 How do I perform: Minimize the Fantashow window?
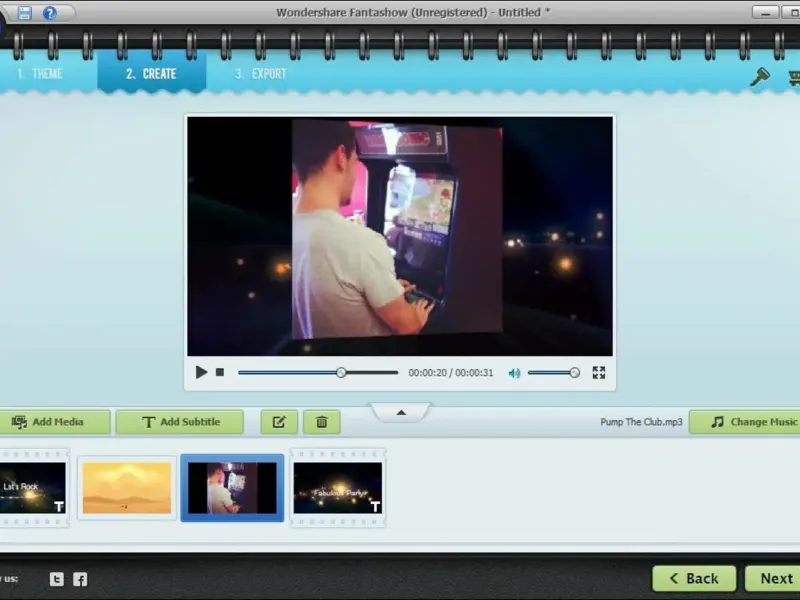[x=765, y=13]
